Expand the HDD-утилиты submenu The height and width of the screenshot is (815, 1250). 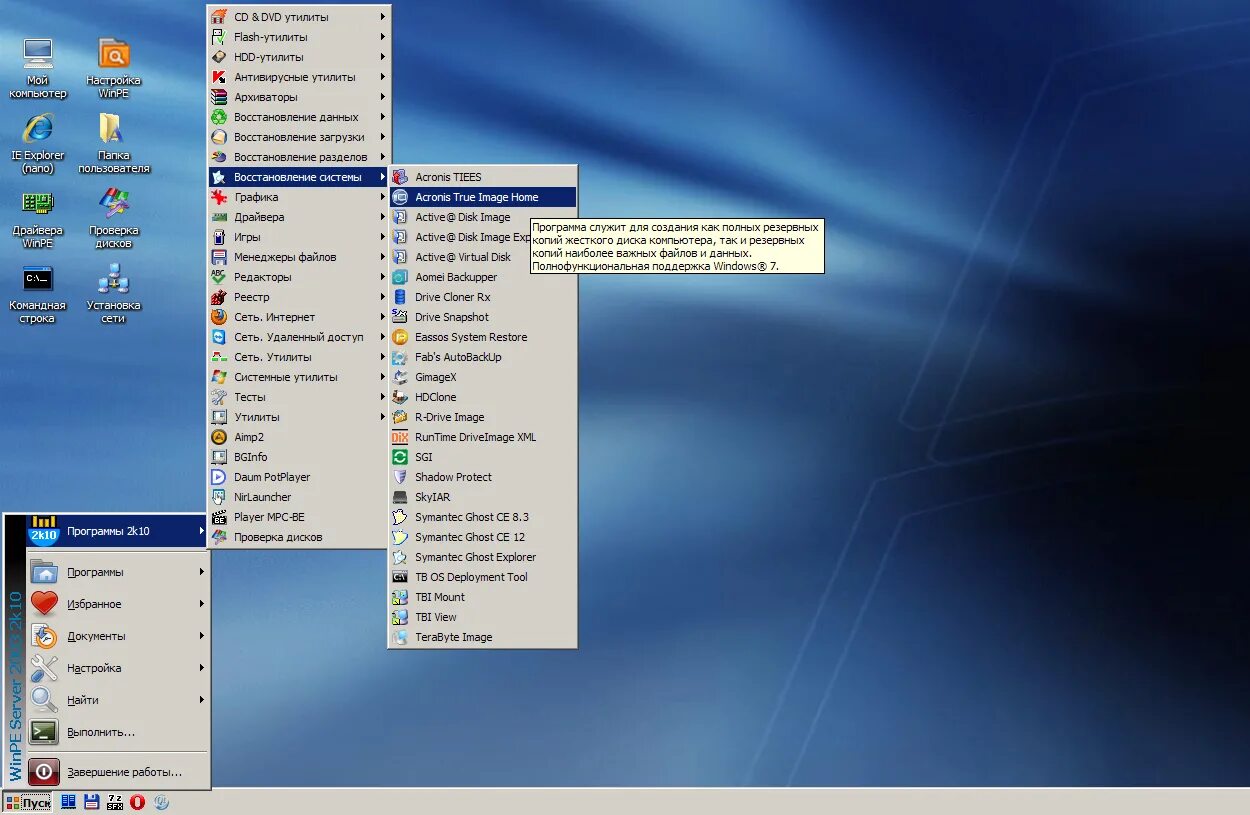coord(298,57)
